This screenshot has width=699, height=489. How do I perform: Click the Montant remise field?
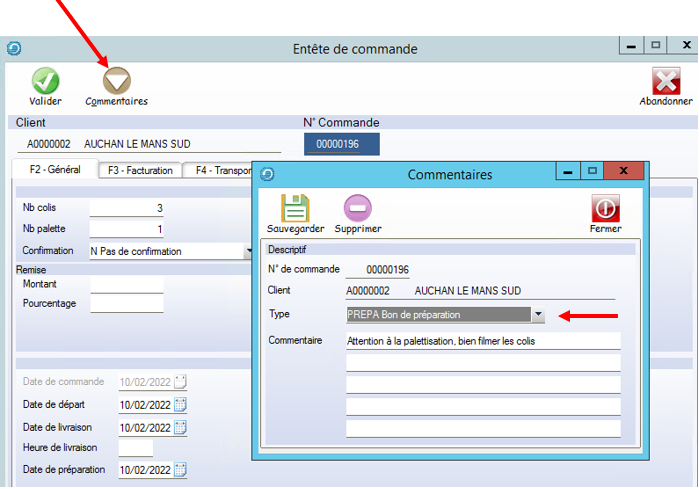pos(126,285)
